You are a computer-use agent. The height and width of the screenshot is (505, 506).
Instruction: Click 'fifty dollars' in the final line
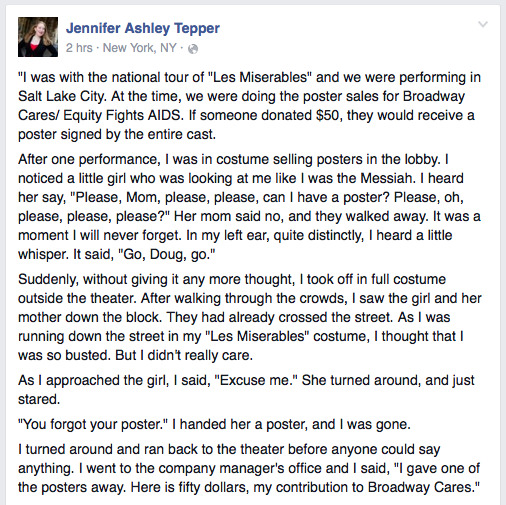pos(212,487)
